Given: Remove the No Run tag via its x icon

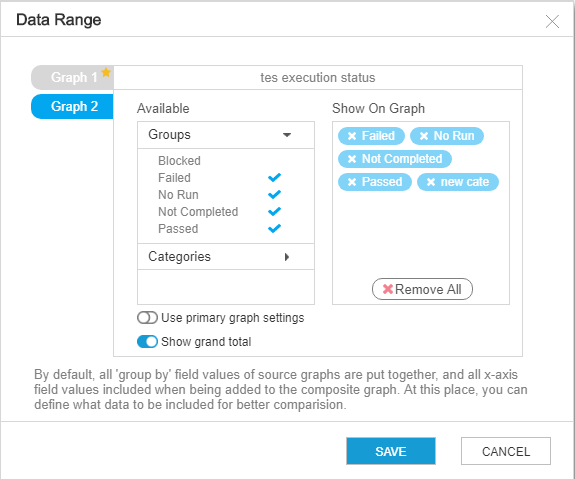Looking at the screenshot, I should pos(424,136).
